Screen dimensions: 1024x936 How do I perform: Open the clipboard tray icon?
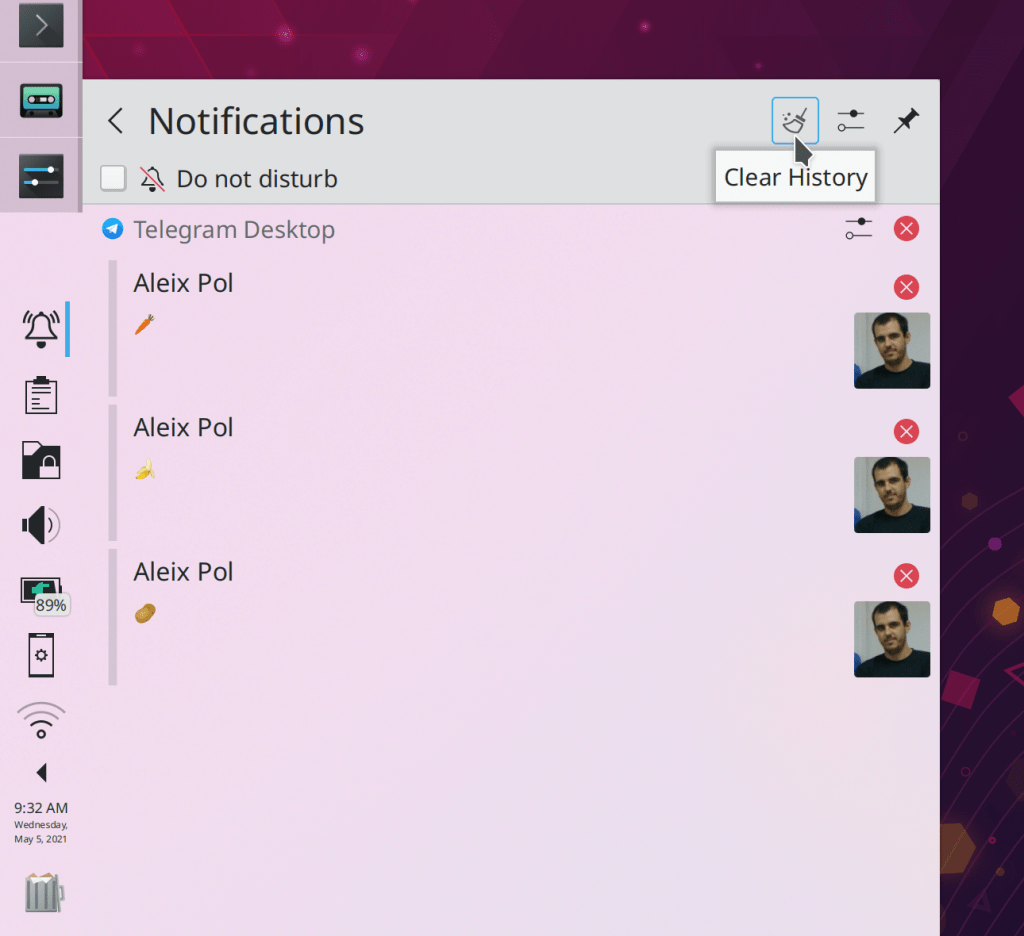click(41, 395)
